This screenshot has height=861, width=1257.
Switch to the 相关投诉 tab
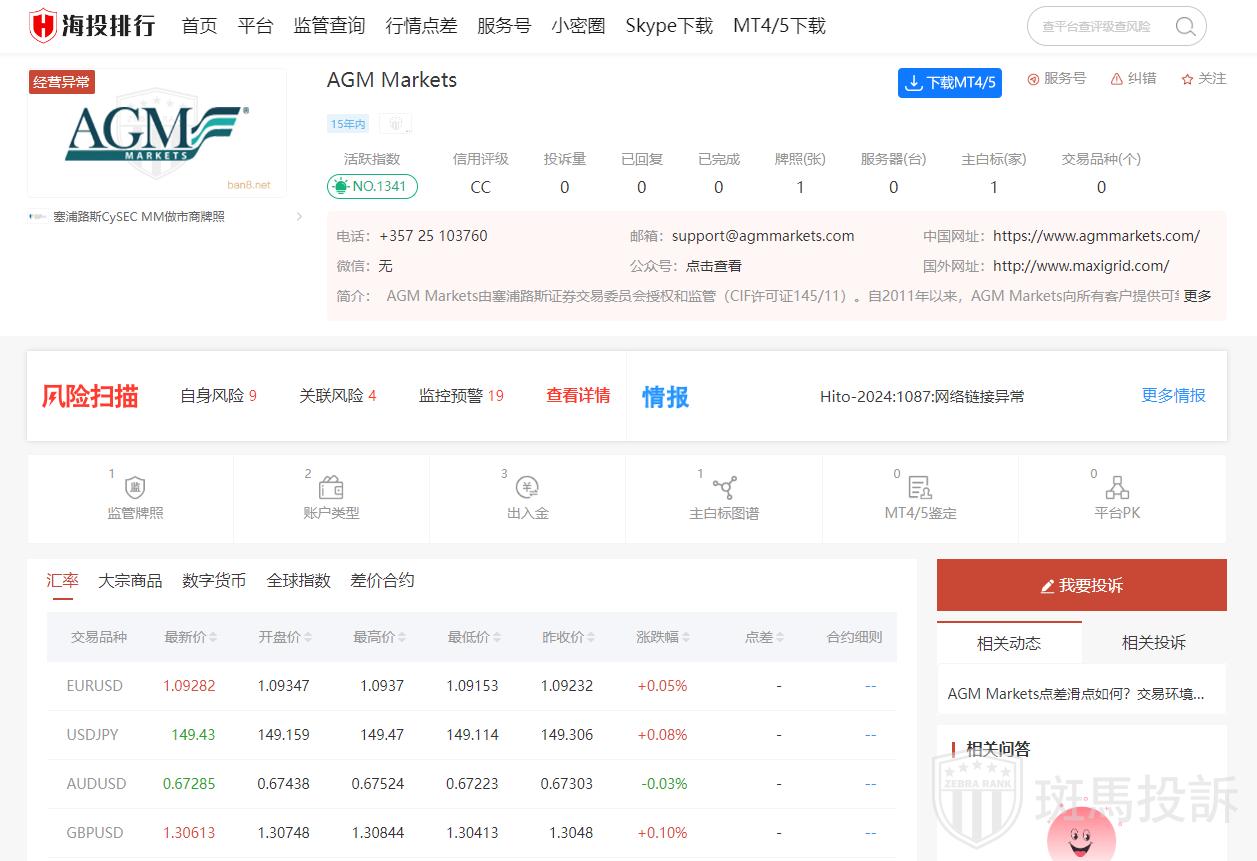pyautogui.click(x=1153, y=643)
